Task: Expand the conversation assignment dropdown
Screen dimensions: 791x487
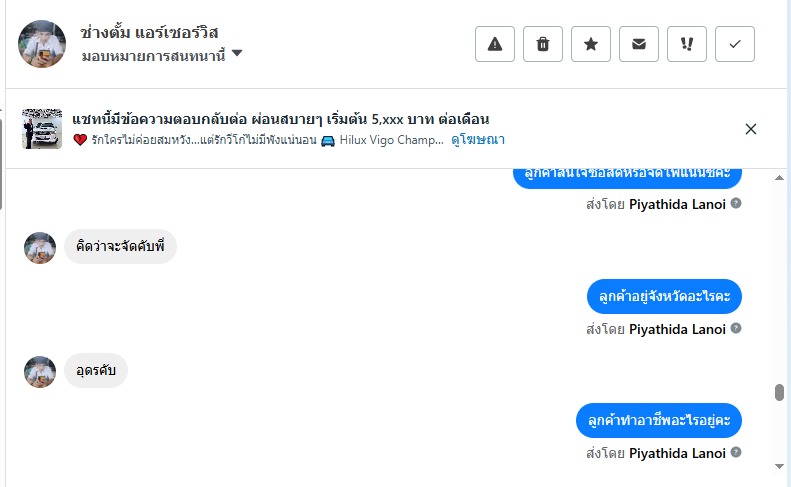Action: (x=237, y=54)
